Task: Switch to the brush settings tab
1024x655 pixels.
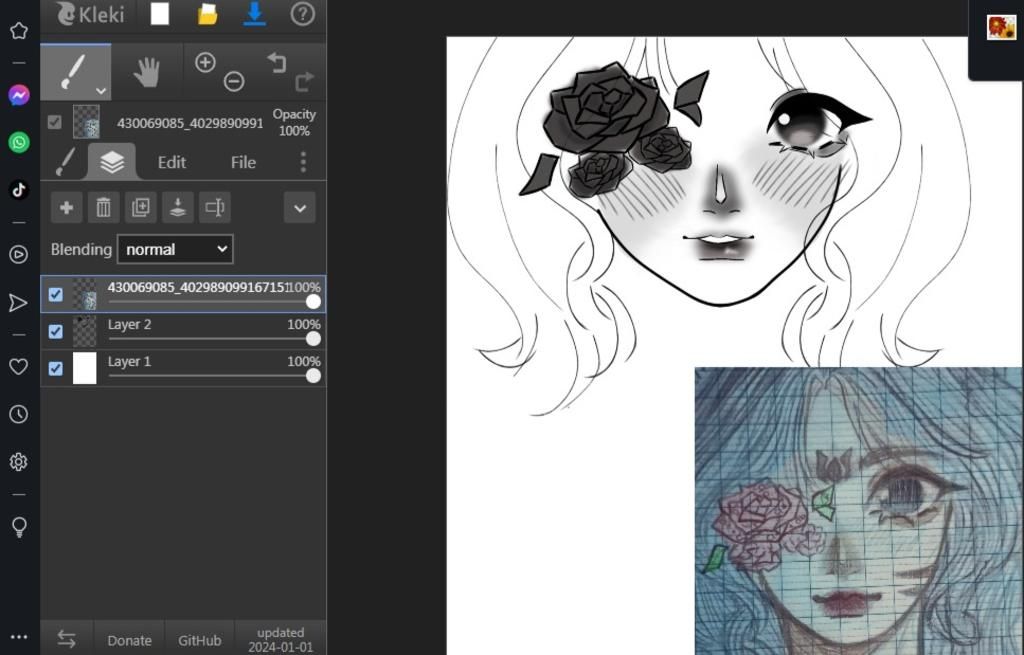Action: click(x=64, y=162)
